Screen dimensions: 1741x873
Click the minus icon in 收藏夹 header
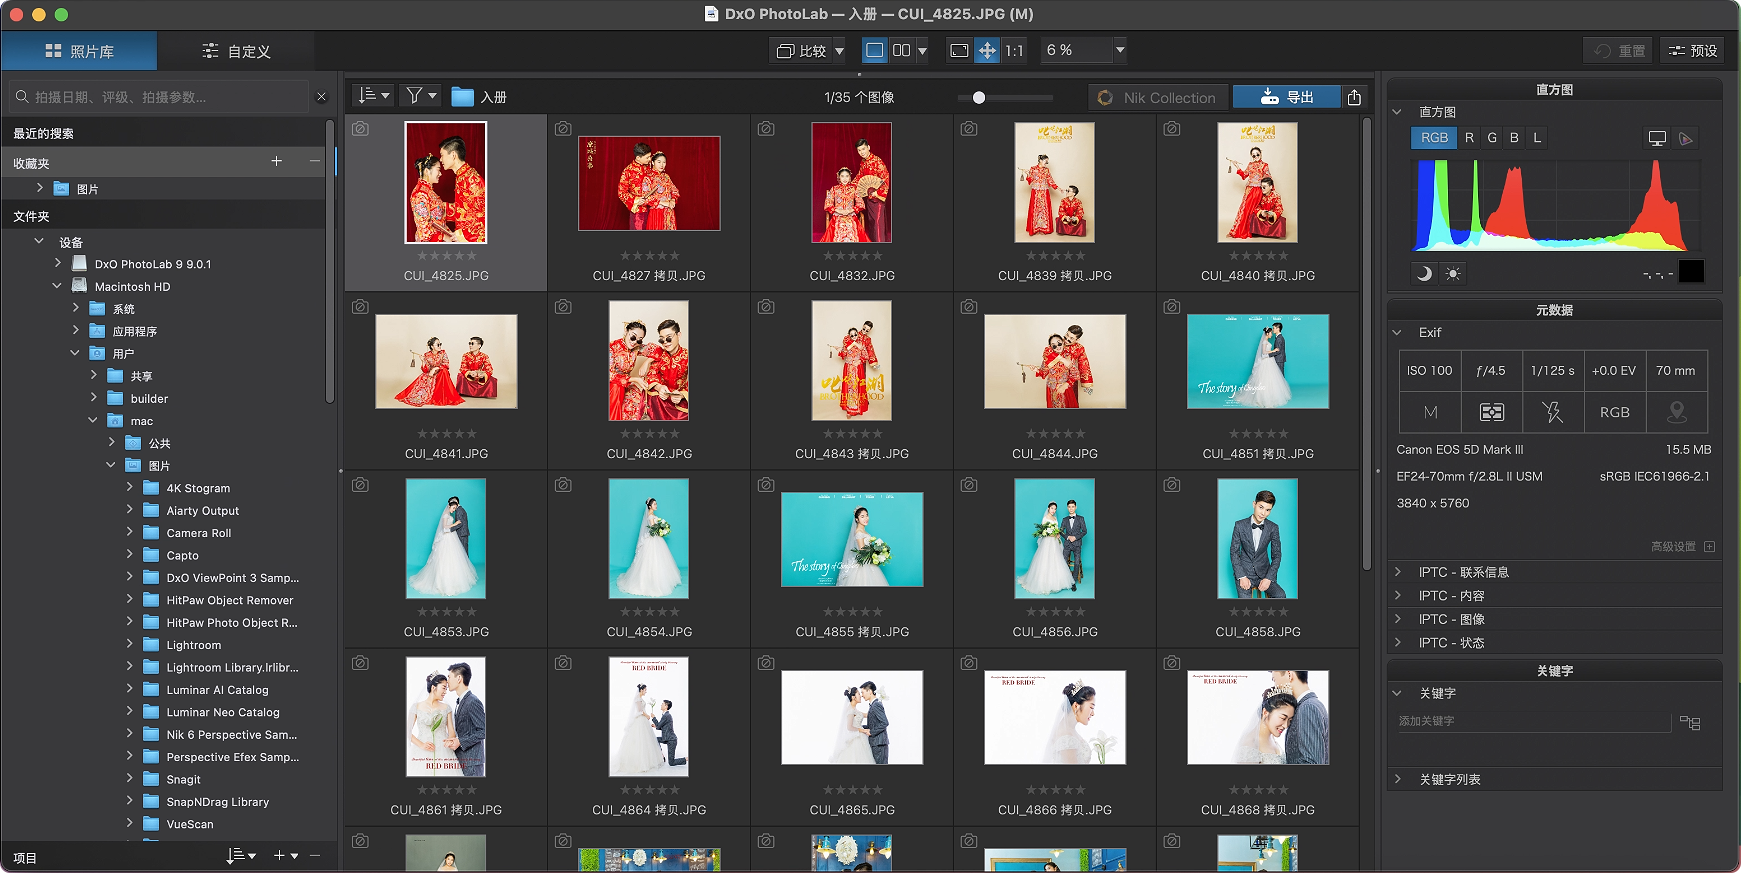(x=314, y=161)
